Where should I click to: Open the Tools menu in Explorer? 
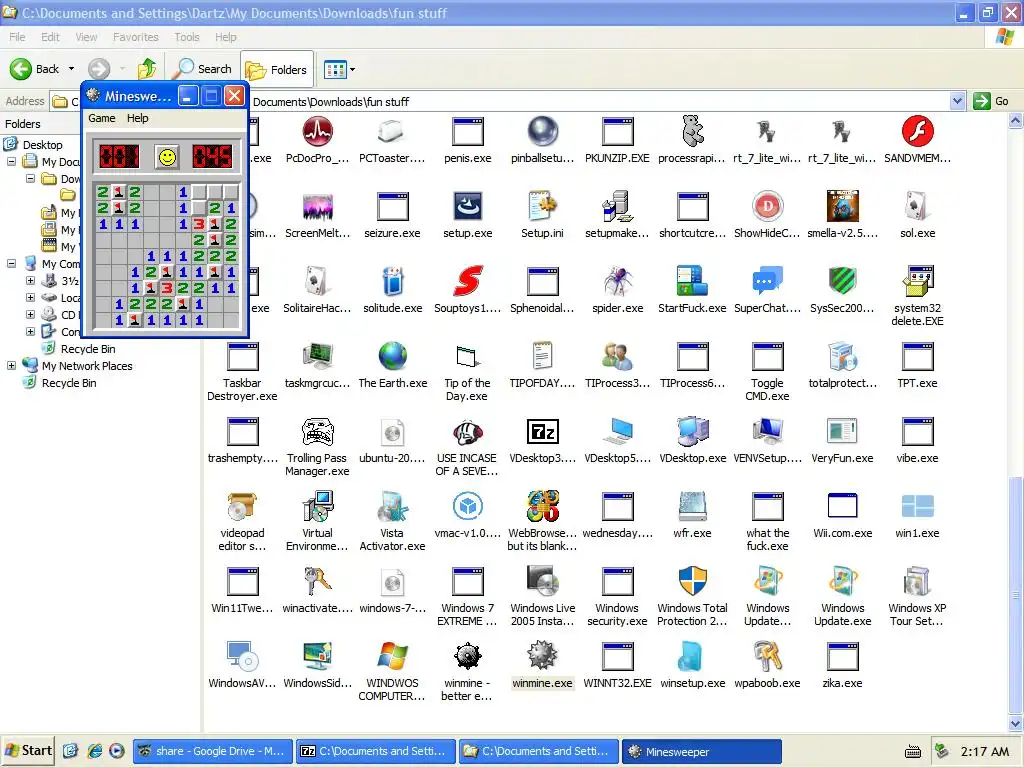(187, 37)
